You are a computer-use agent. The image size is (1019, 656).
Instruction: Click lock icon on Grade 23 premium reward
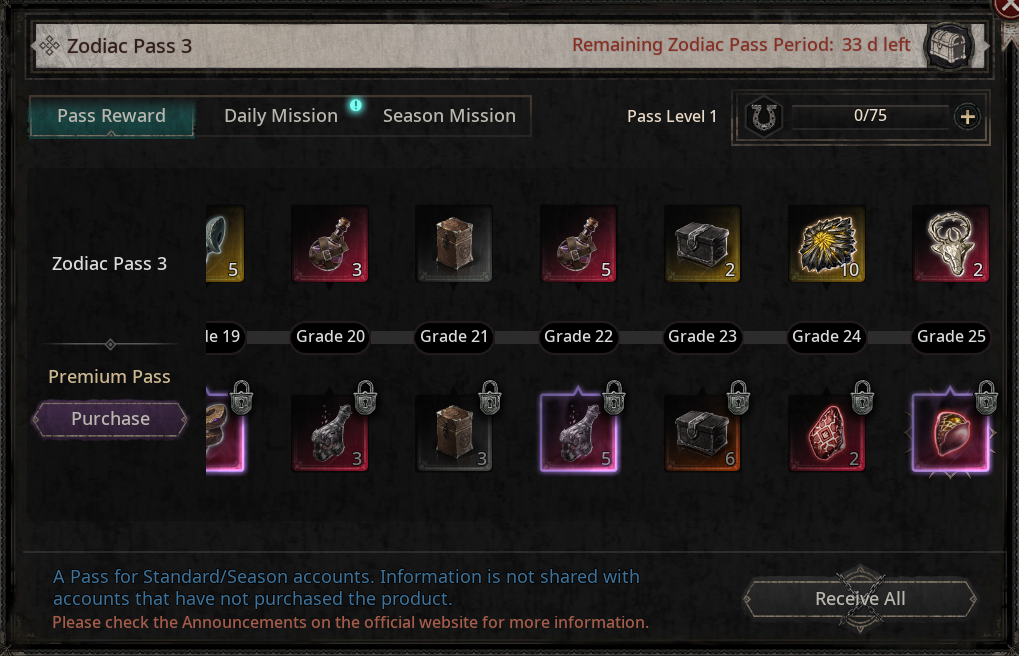click(x=738, y=397)
